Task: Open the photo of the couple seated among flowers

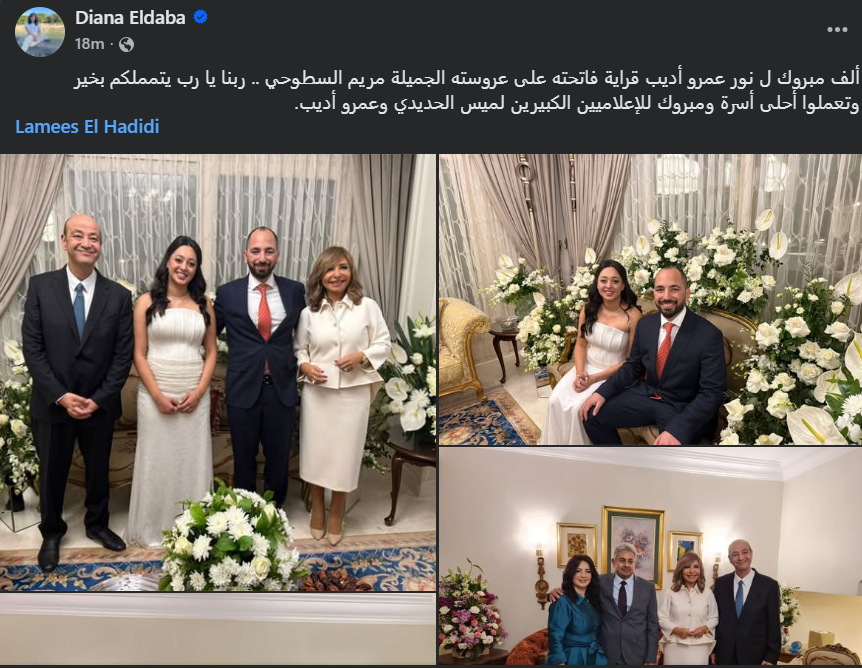Action: (650, 299)
